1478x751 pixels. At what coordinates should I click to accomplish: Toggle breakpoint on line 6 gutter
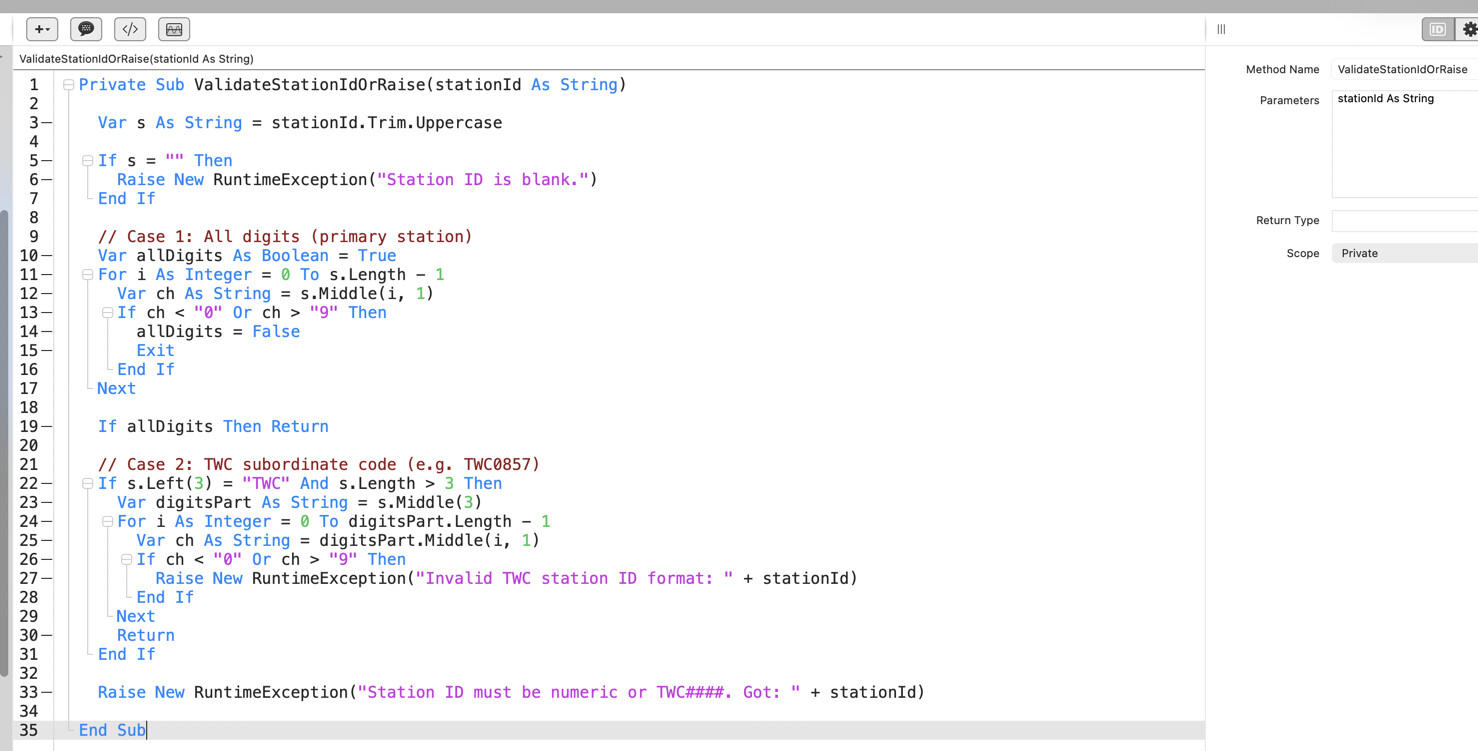click(x=47, y=180)
